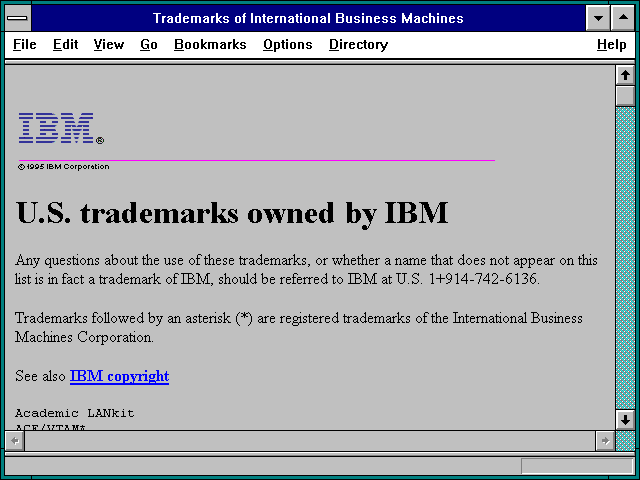Viewport: 640px width, 480px height.
Task: Click the "© 1995 IBM Corporation" text
Action: click(x=64, y=167)
